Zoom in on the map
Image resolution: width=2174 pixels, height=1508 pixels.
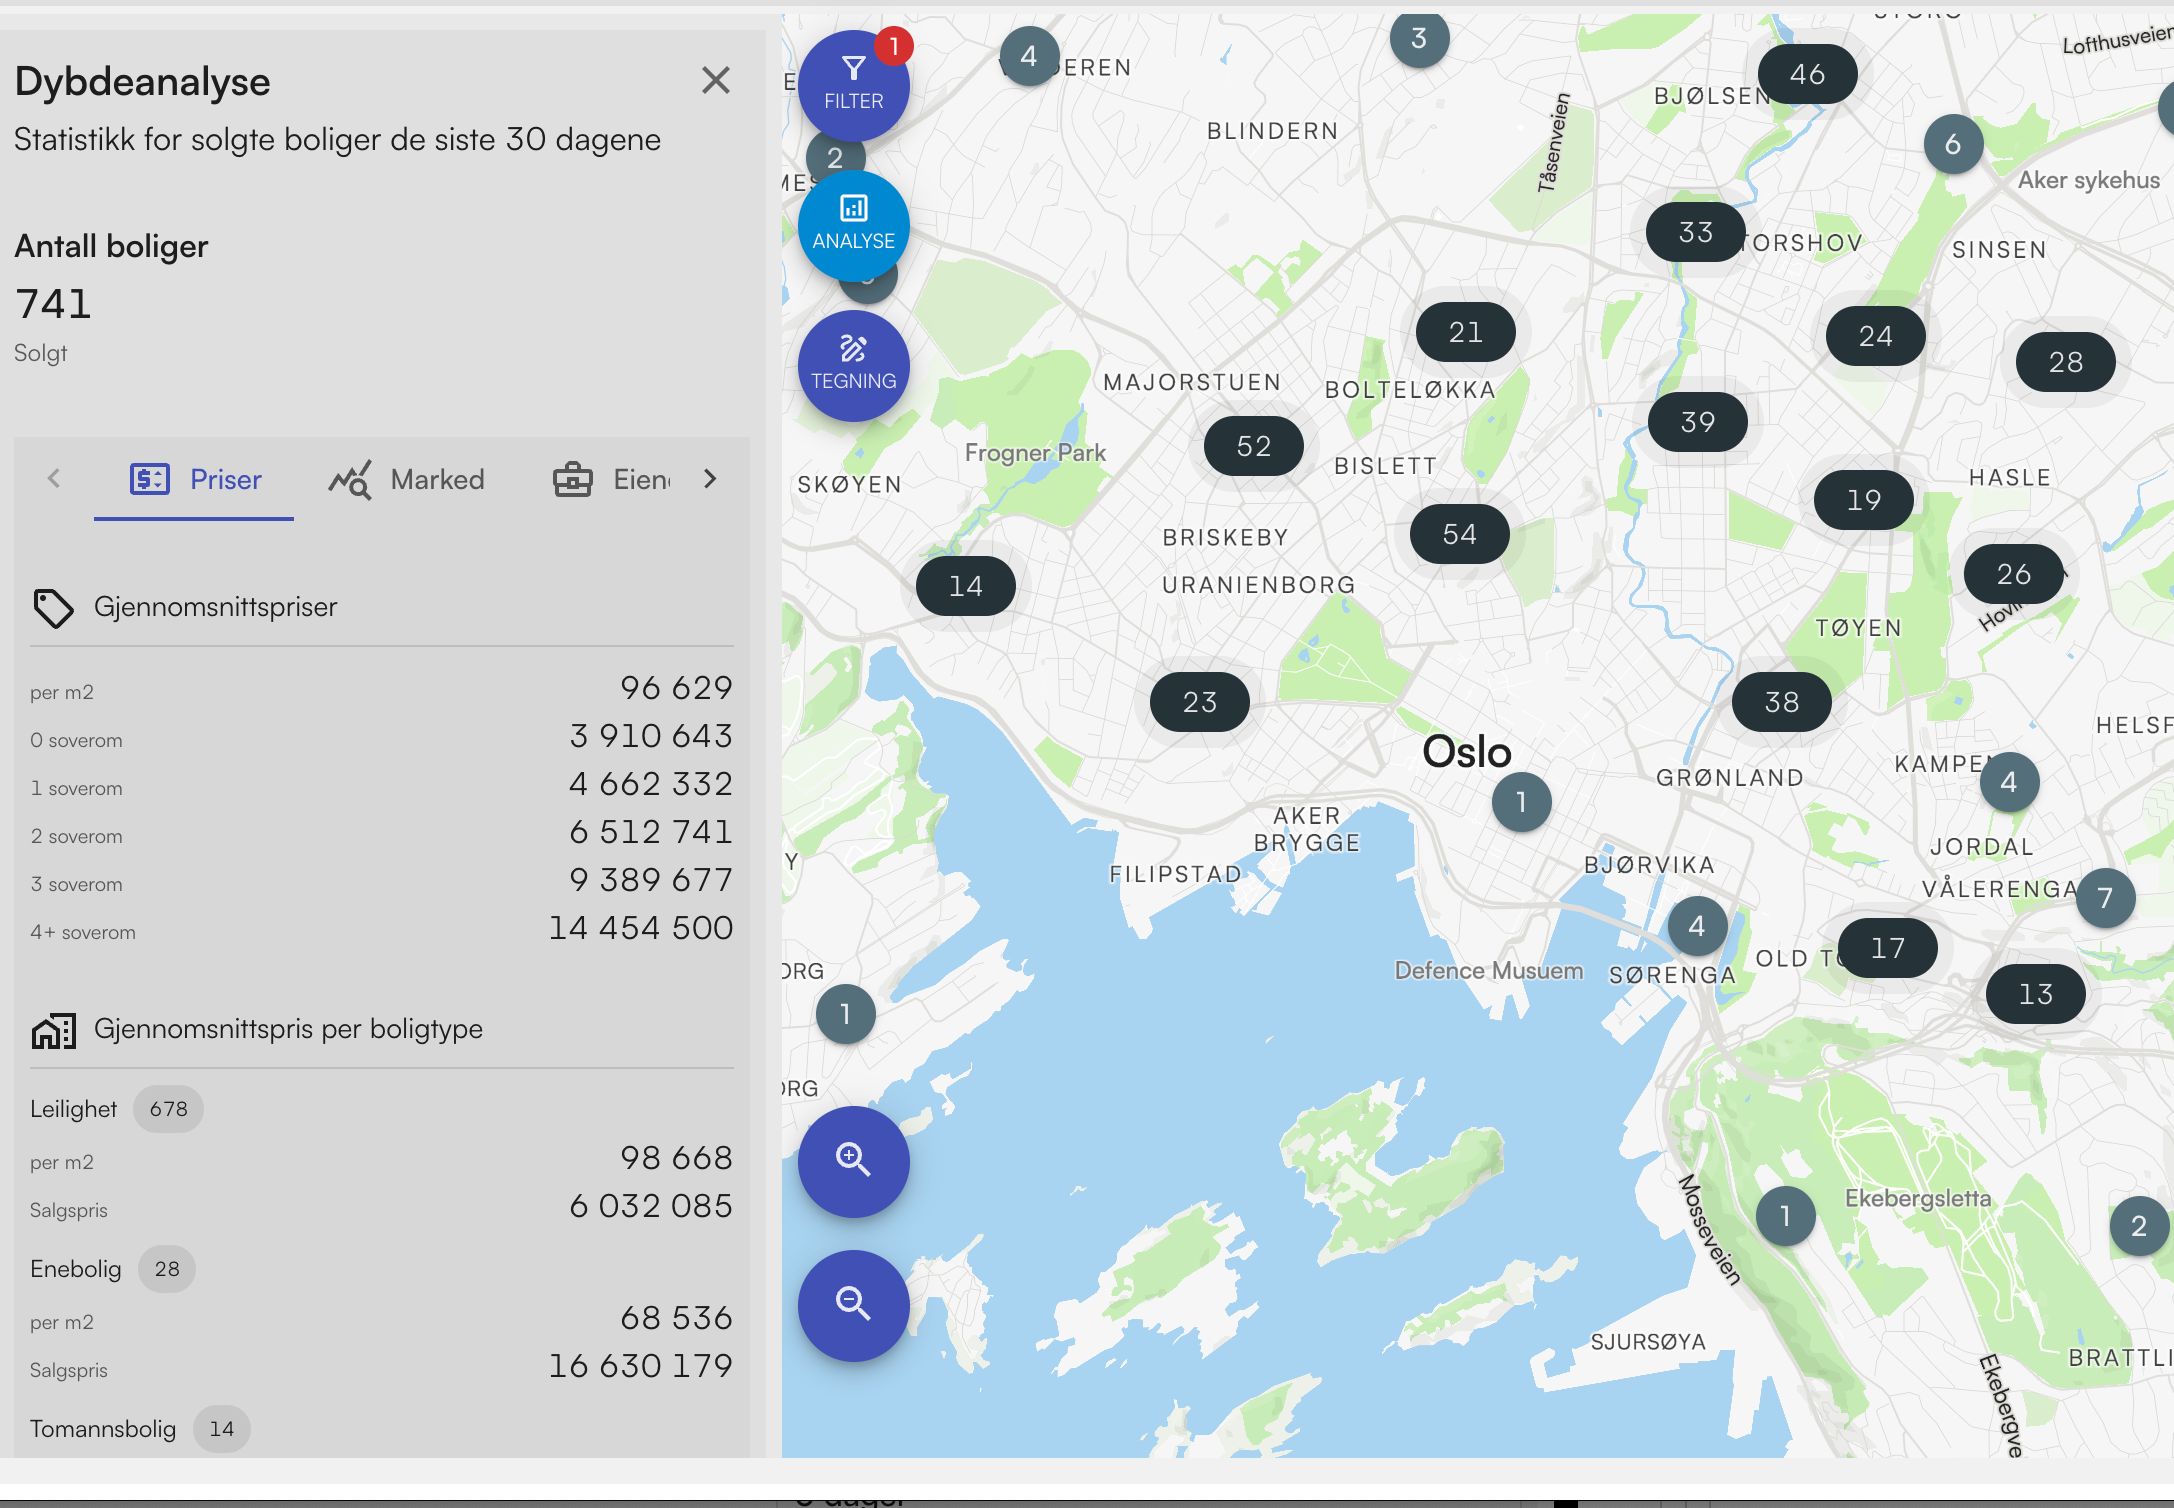point(853,1160)
